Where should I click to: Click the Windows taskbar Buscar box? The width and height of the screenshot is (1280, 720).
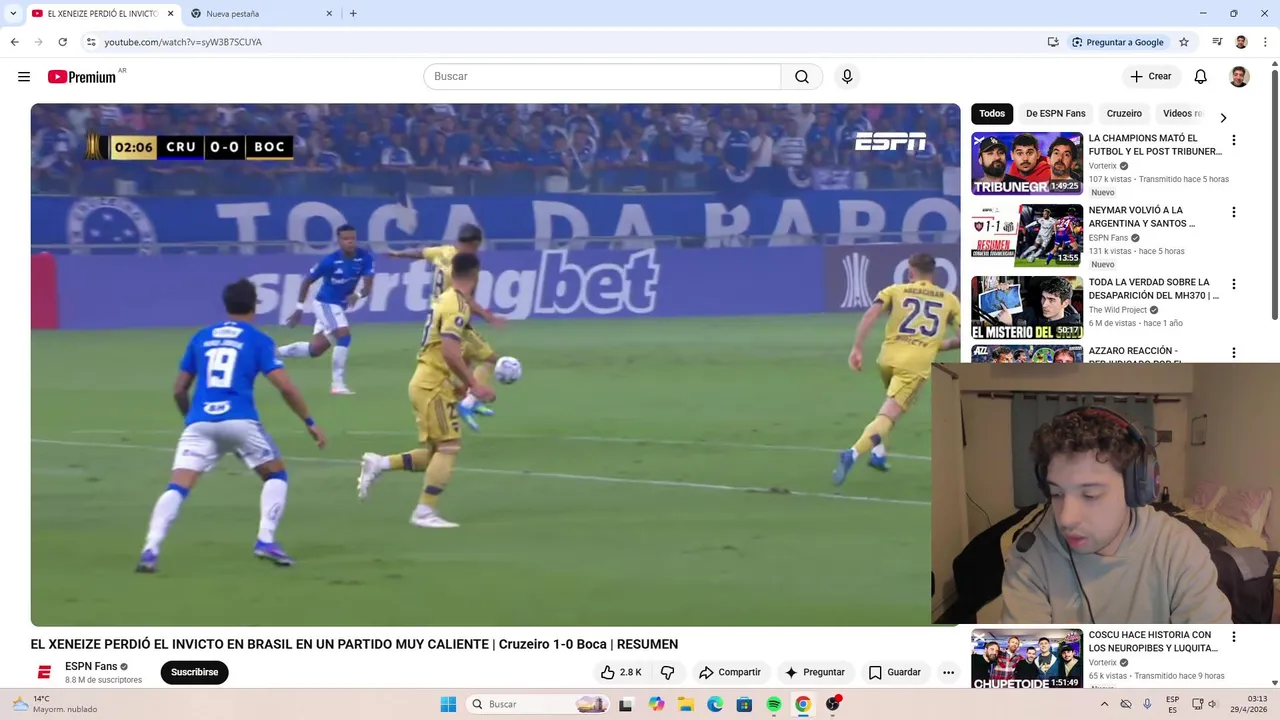click(538, 704)
